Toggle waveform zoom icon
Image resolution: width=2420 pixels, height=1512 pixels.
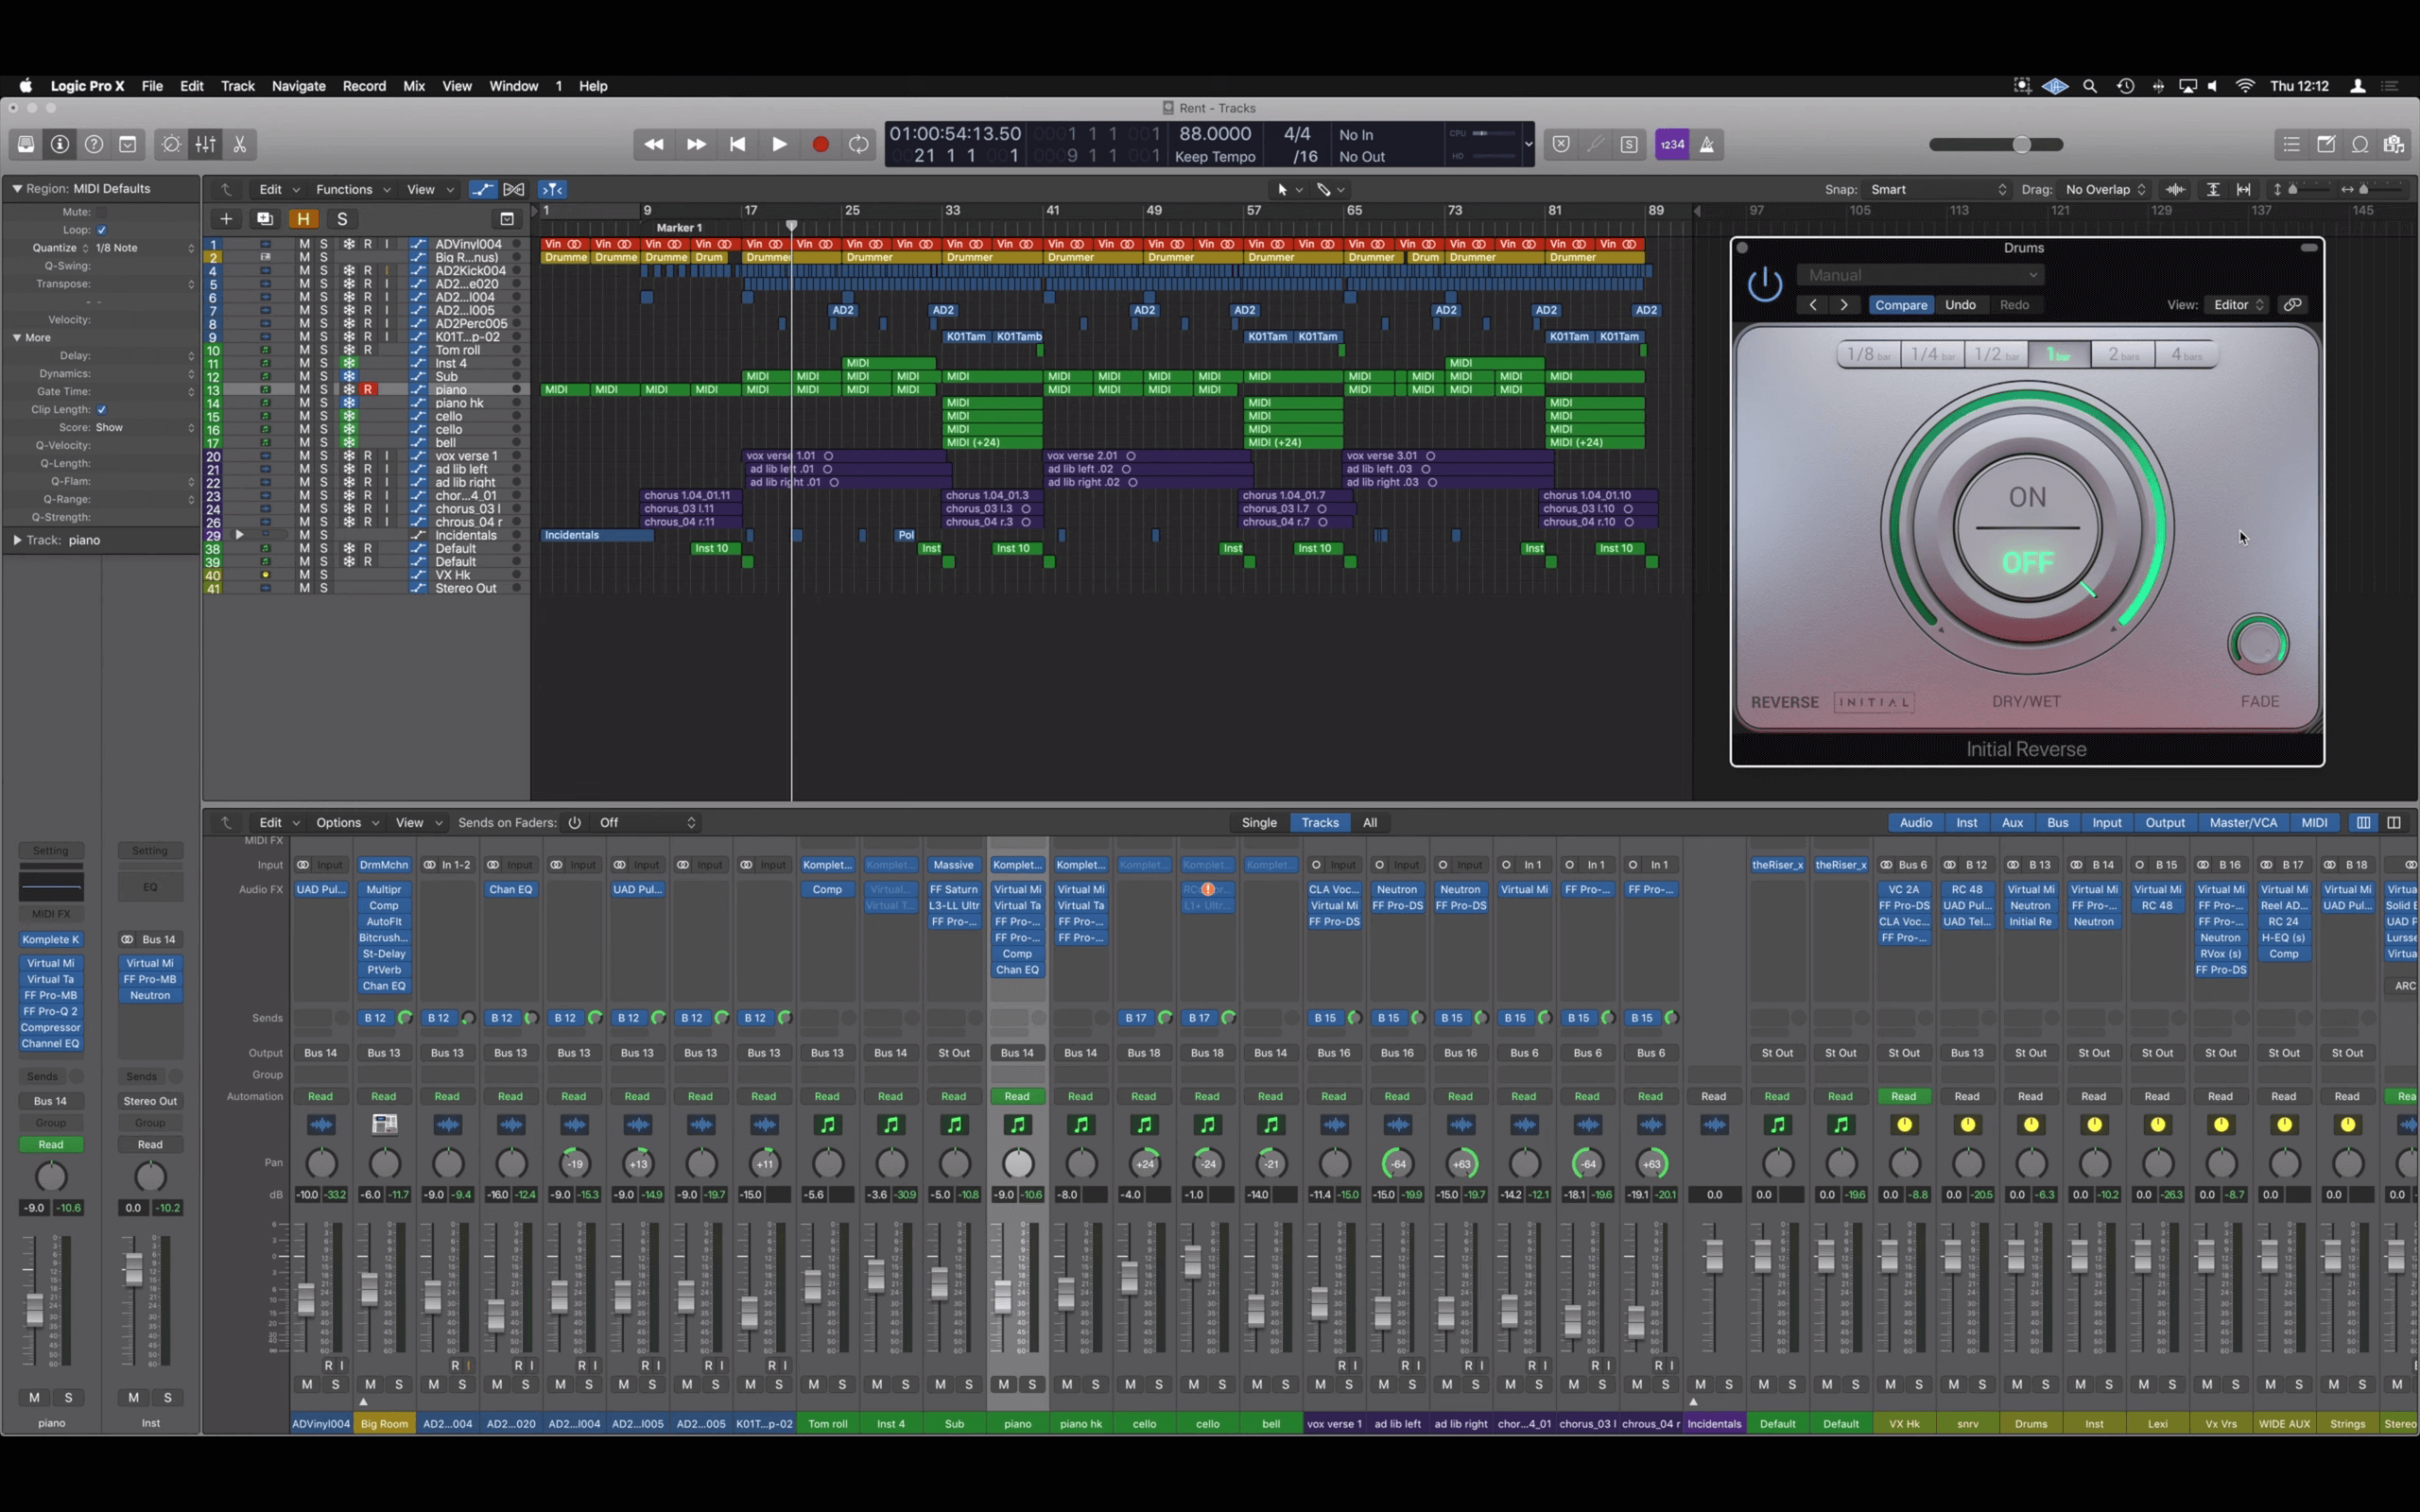click(2175, 189)
